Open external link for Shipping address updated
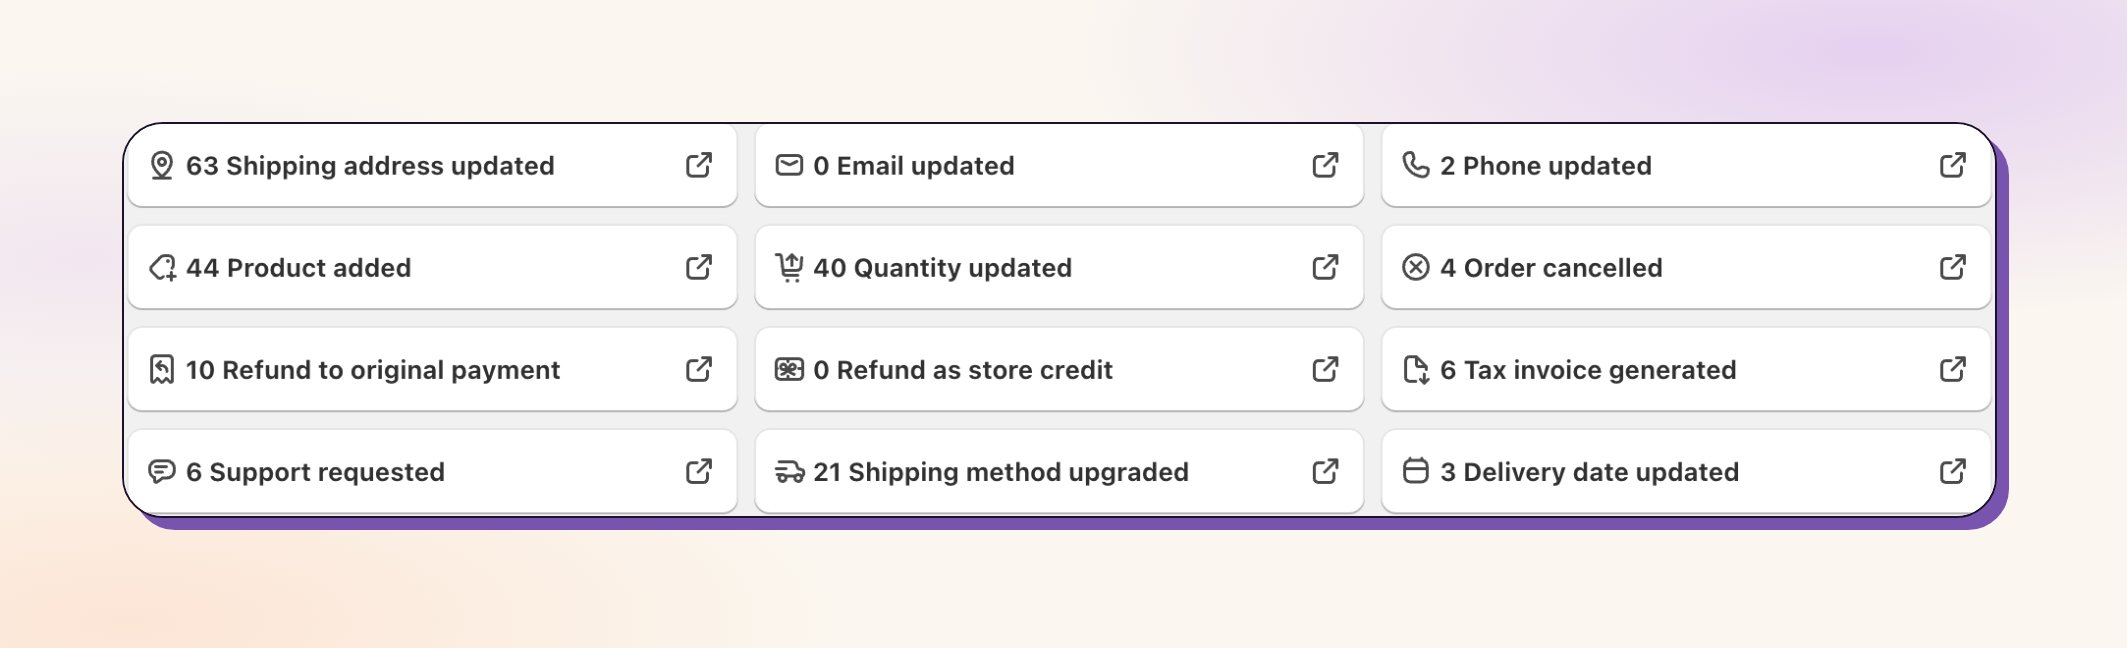Viewport: 2127px width, 648px height. point(699,165)
